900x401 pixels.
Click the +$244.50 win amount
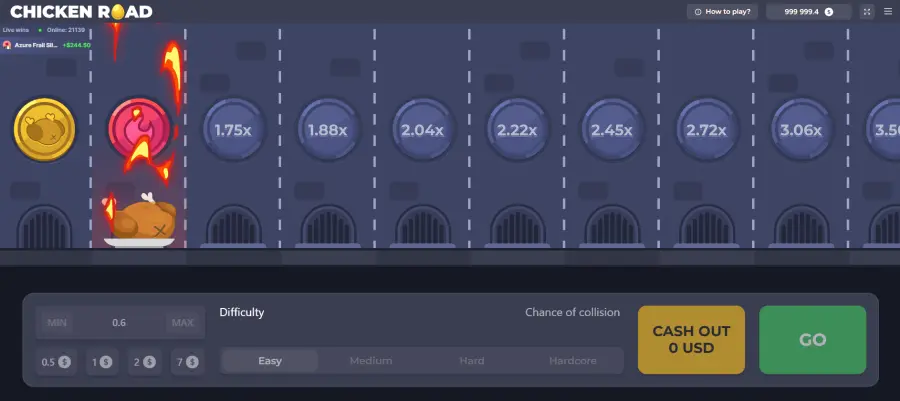tap(76, 45)
